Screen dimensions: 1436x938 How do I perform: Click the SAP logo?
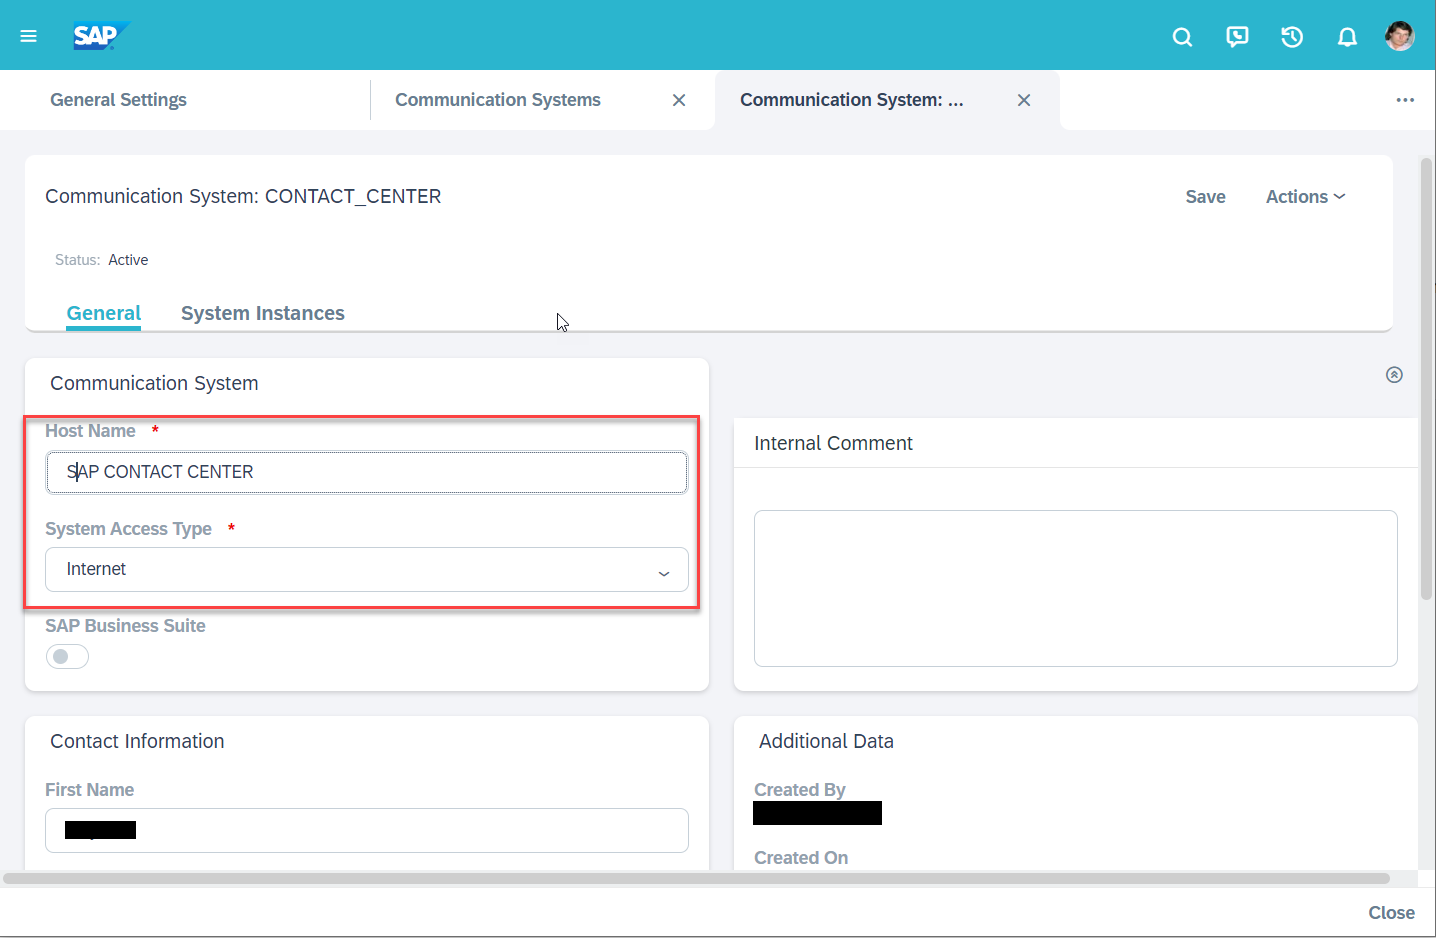click(101, 36)
